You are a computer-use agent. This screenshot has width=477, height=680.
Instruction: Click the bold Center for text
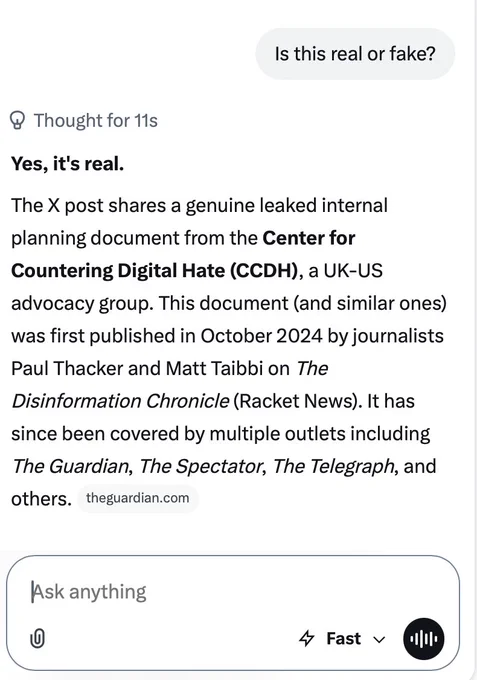(309, 238)
